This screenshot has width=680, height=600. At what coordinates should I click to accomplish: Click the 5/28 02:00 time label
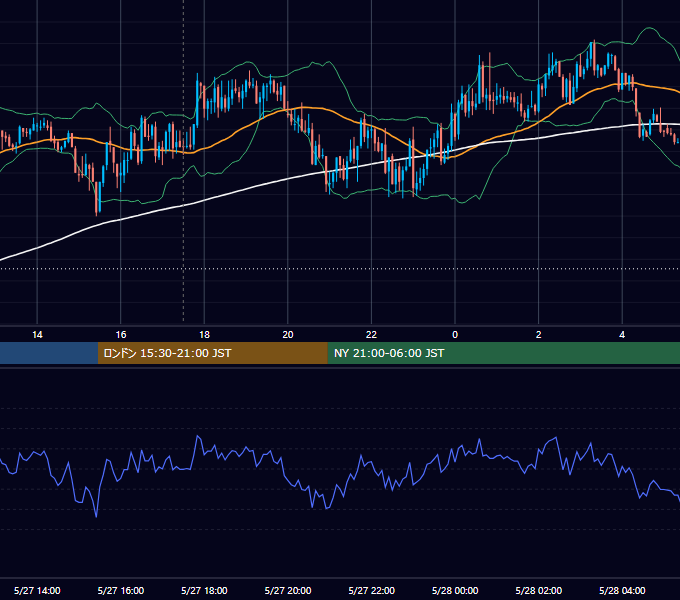(539, 590)
